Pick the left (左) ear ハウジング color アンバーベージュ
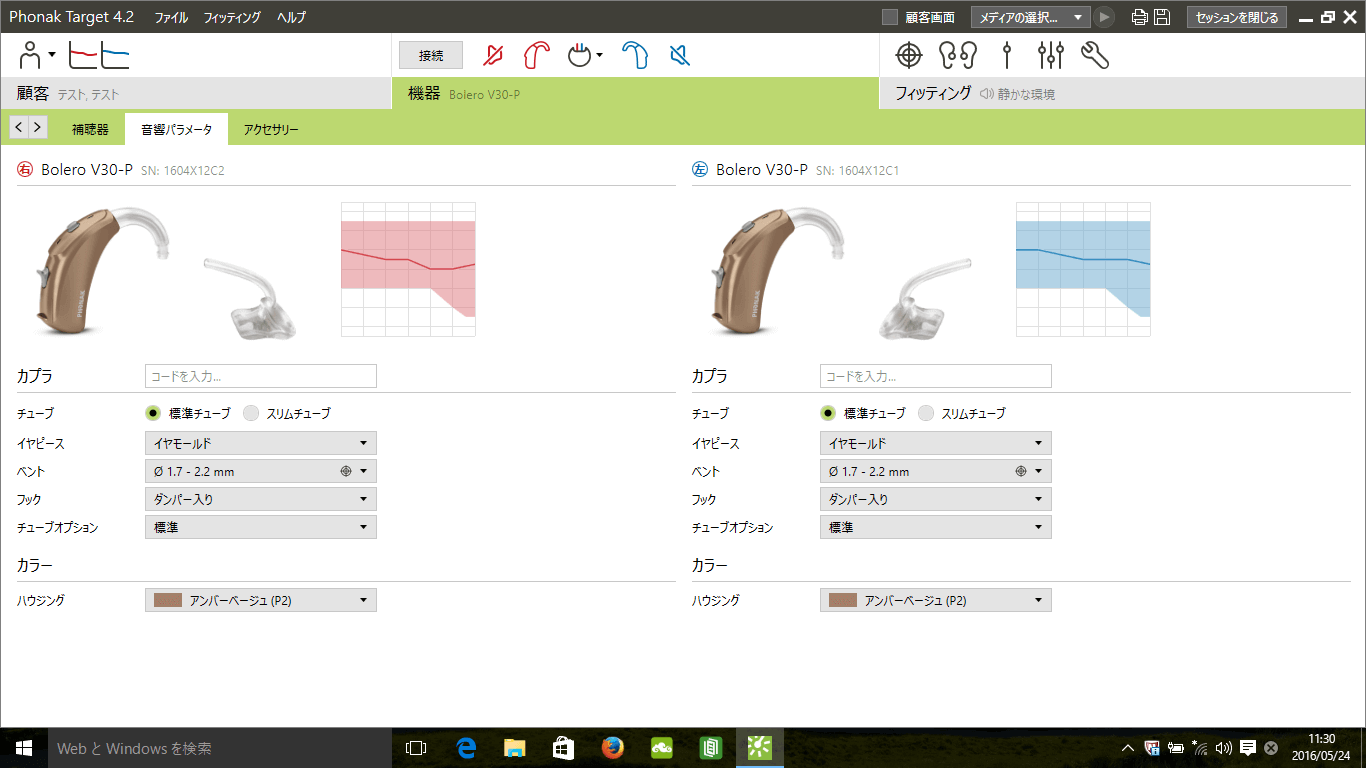This screenshot has height=768, width=1366. (936, 600)
